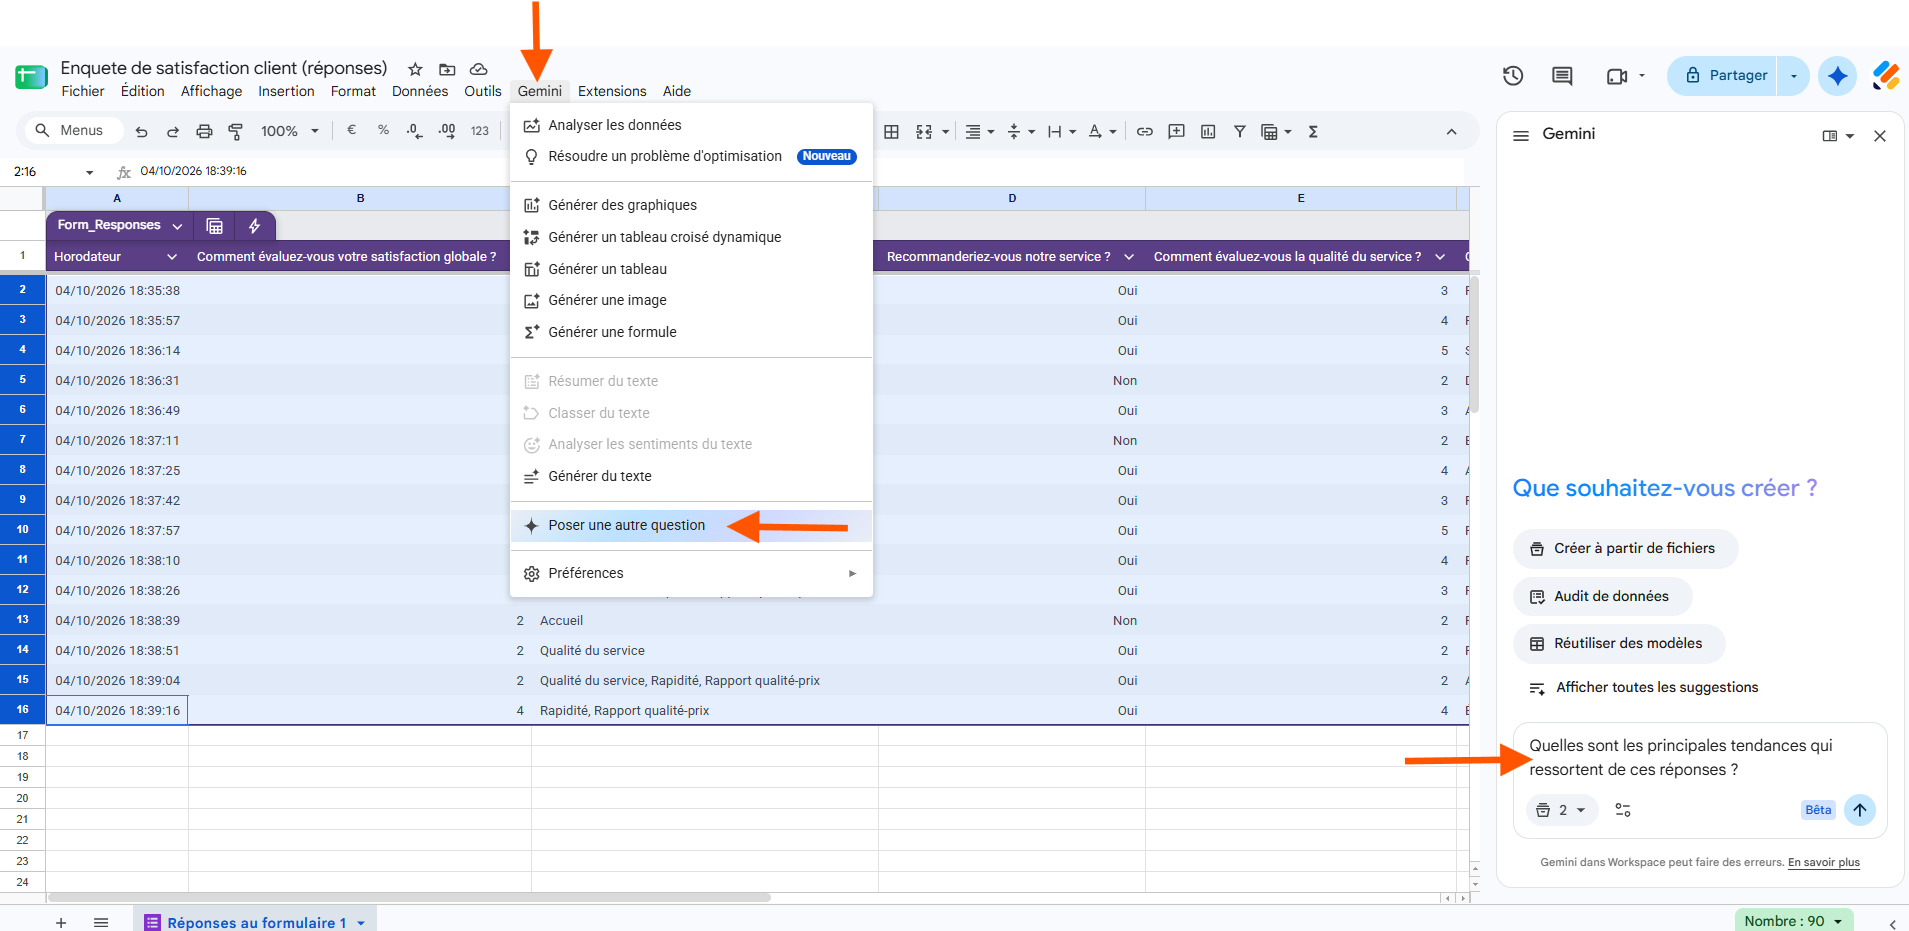1909x931 pixels.
Task: Click the borders icon in toolbar
Action: (x=892, y=131)
